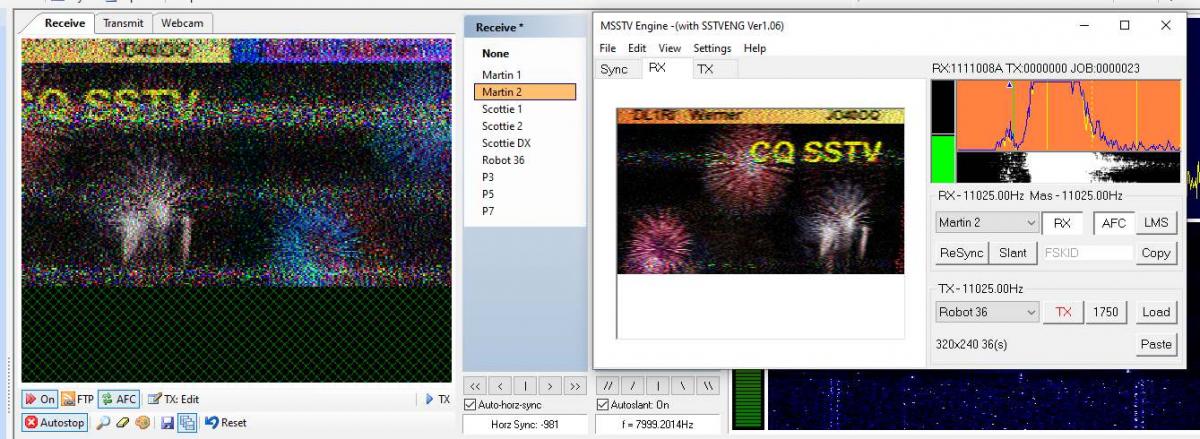The image size is (1200, 439).
Task: Click the copy images icon beside save
Action: click(187, 423)
